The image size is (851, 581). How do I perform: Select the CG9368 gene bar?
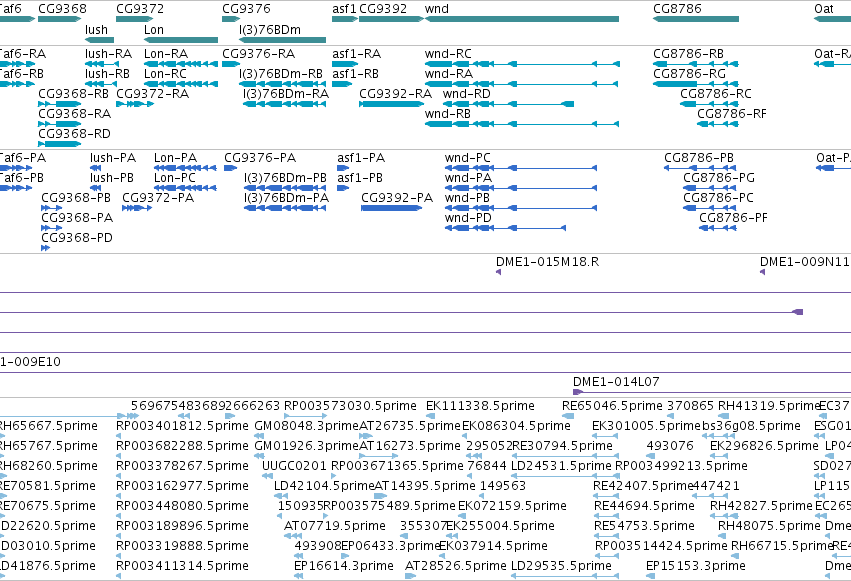[60, 19]
